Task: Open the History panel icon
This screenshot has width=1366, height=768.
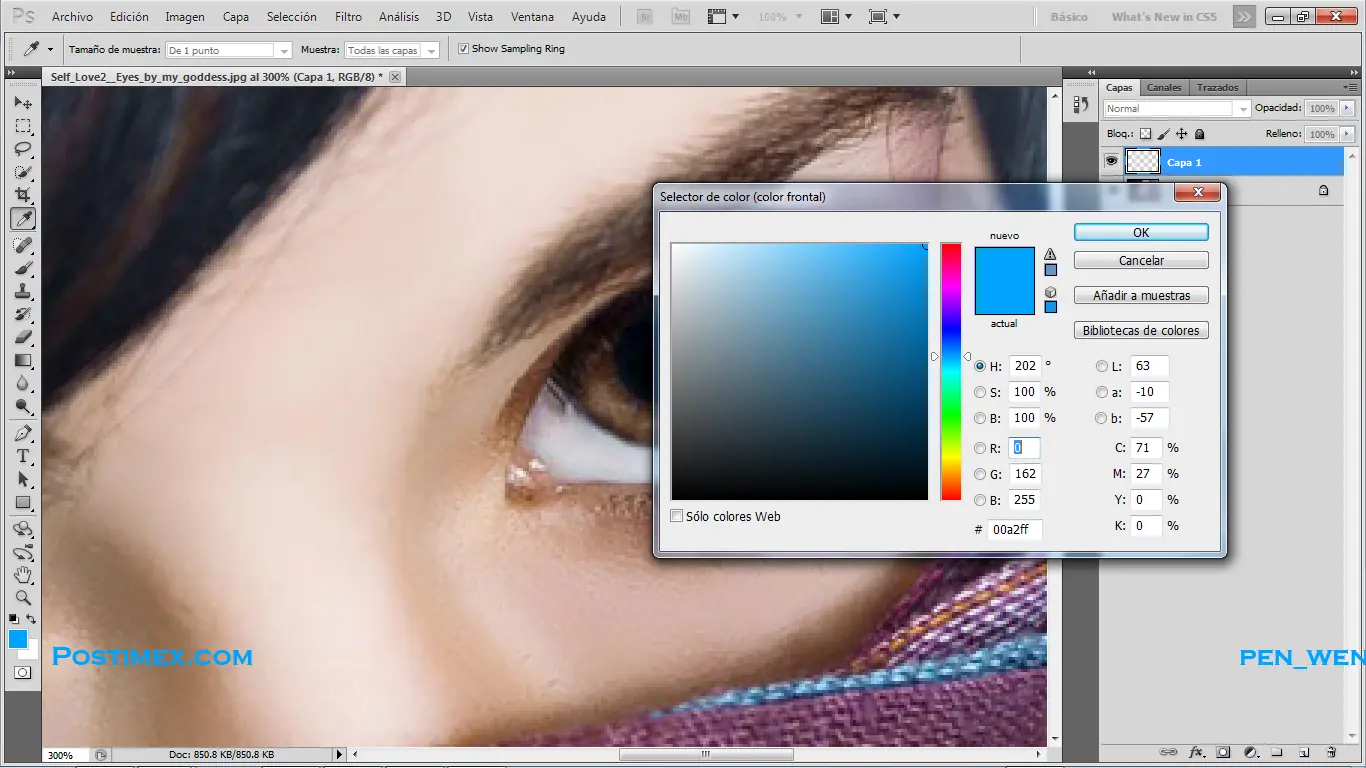Action: pos(1080,104)
